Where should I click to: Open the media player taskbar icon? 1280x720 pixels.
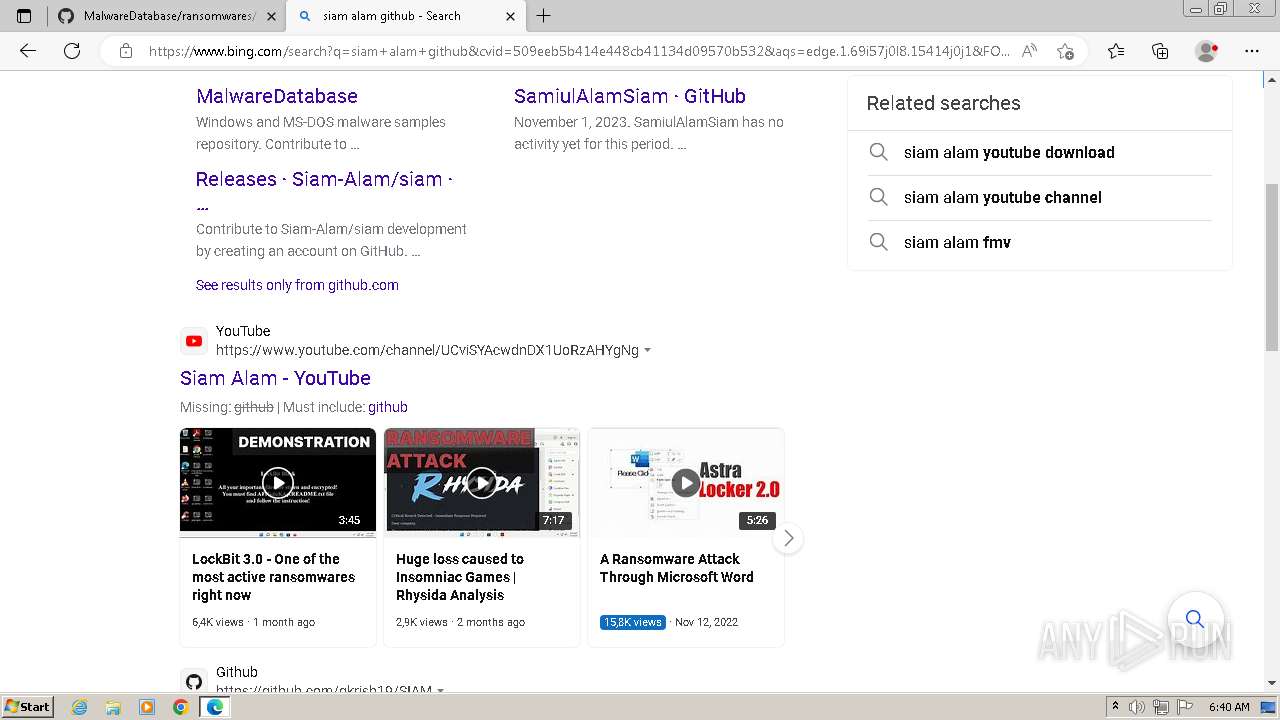pyautogui.click(x=147, y=707)
